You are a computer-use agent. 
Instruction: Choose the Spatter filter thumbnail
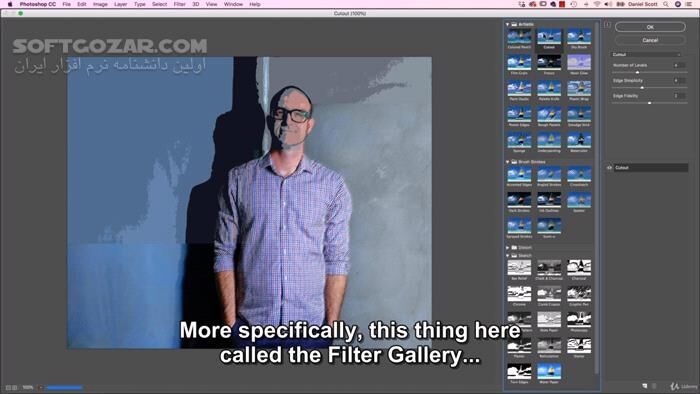click(x=579, y=200)
